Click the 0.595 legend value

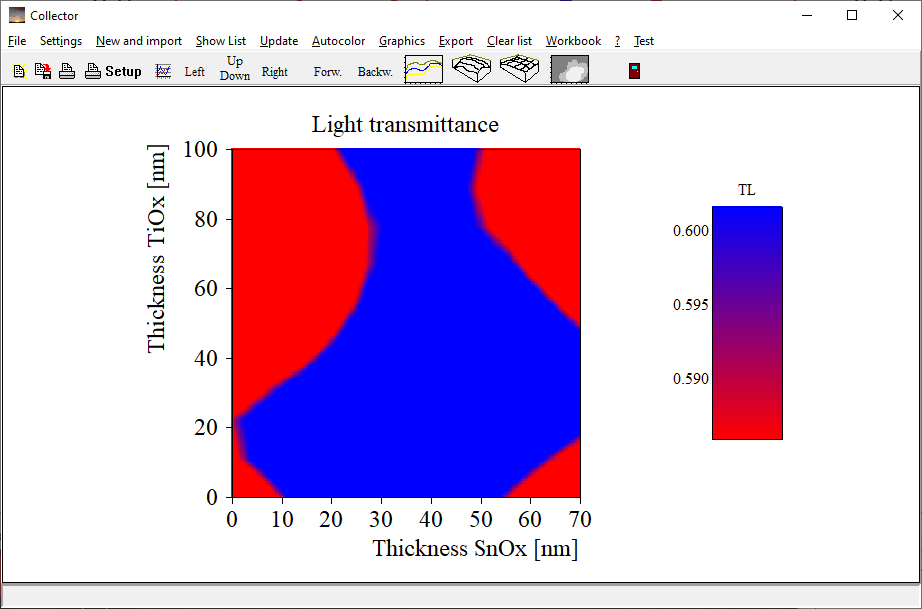pyautogui.click(x=691, y=304)
